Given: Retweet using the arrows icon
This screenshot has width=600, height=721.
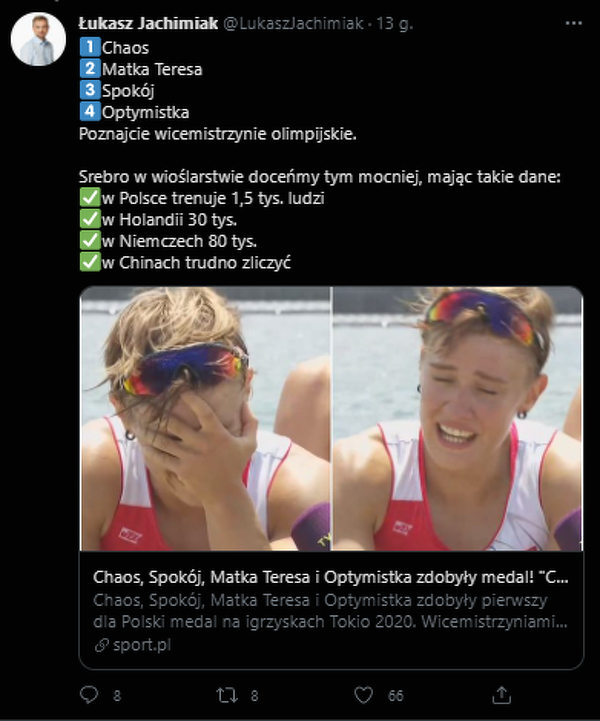Looking at the screenshot, I should pos(227,695).
